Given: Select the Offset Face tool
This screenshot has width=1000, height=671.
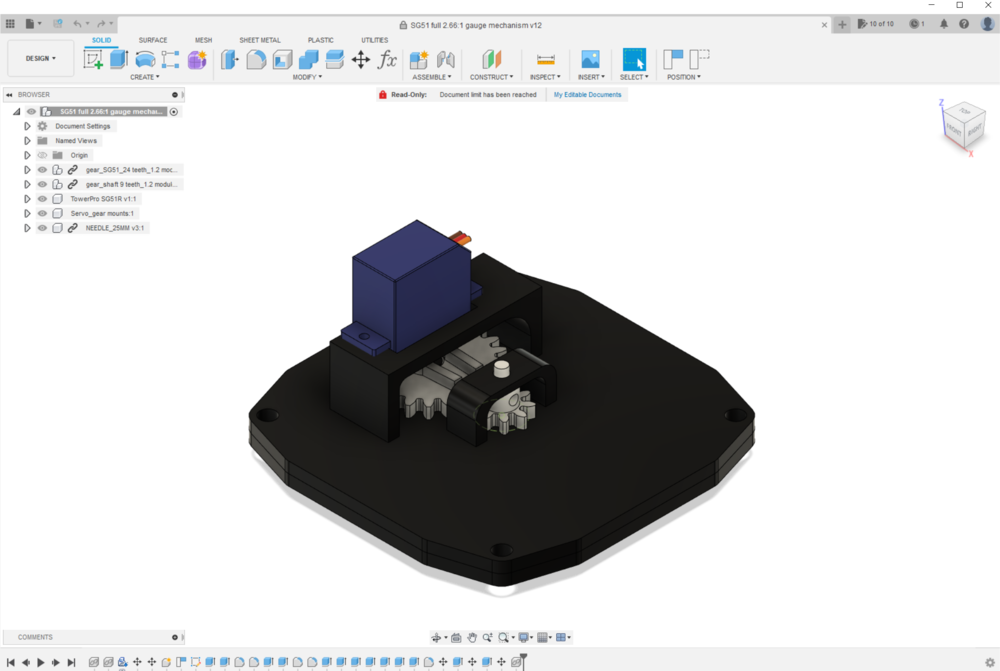Looking at the screenshot, I should click(335, 59).
